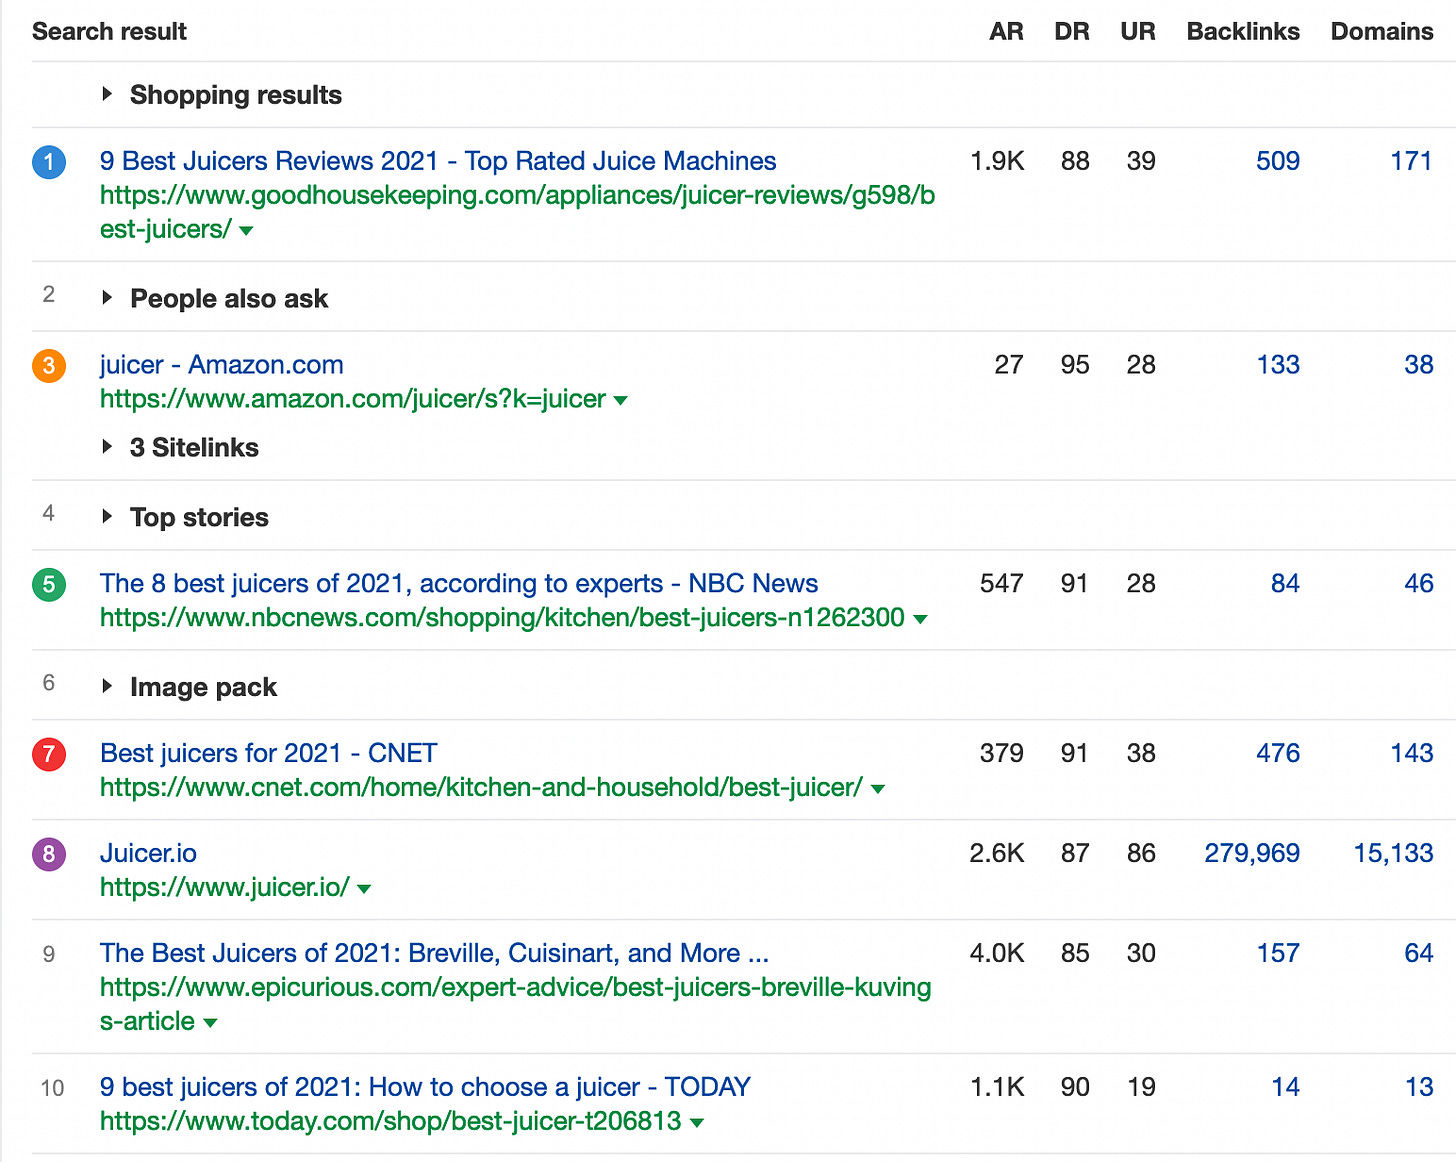Open '9 Best Juicers Reviews 2021' result title

tap(438, 161)
